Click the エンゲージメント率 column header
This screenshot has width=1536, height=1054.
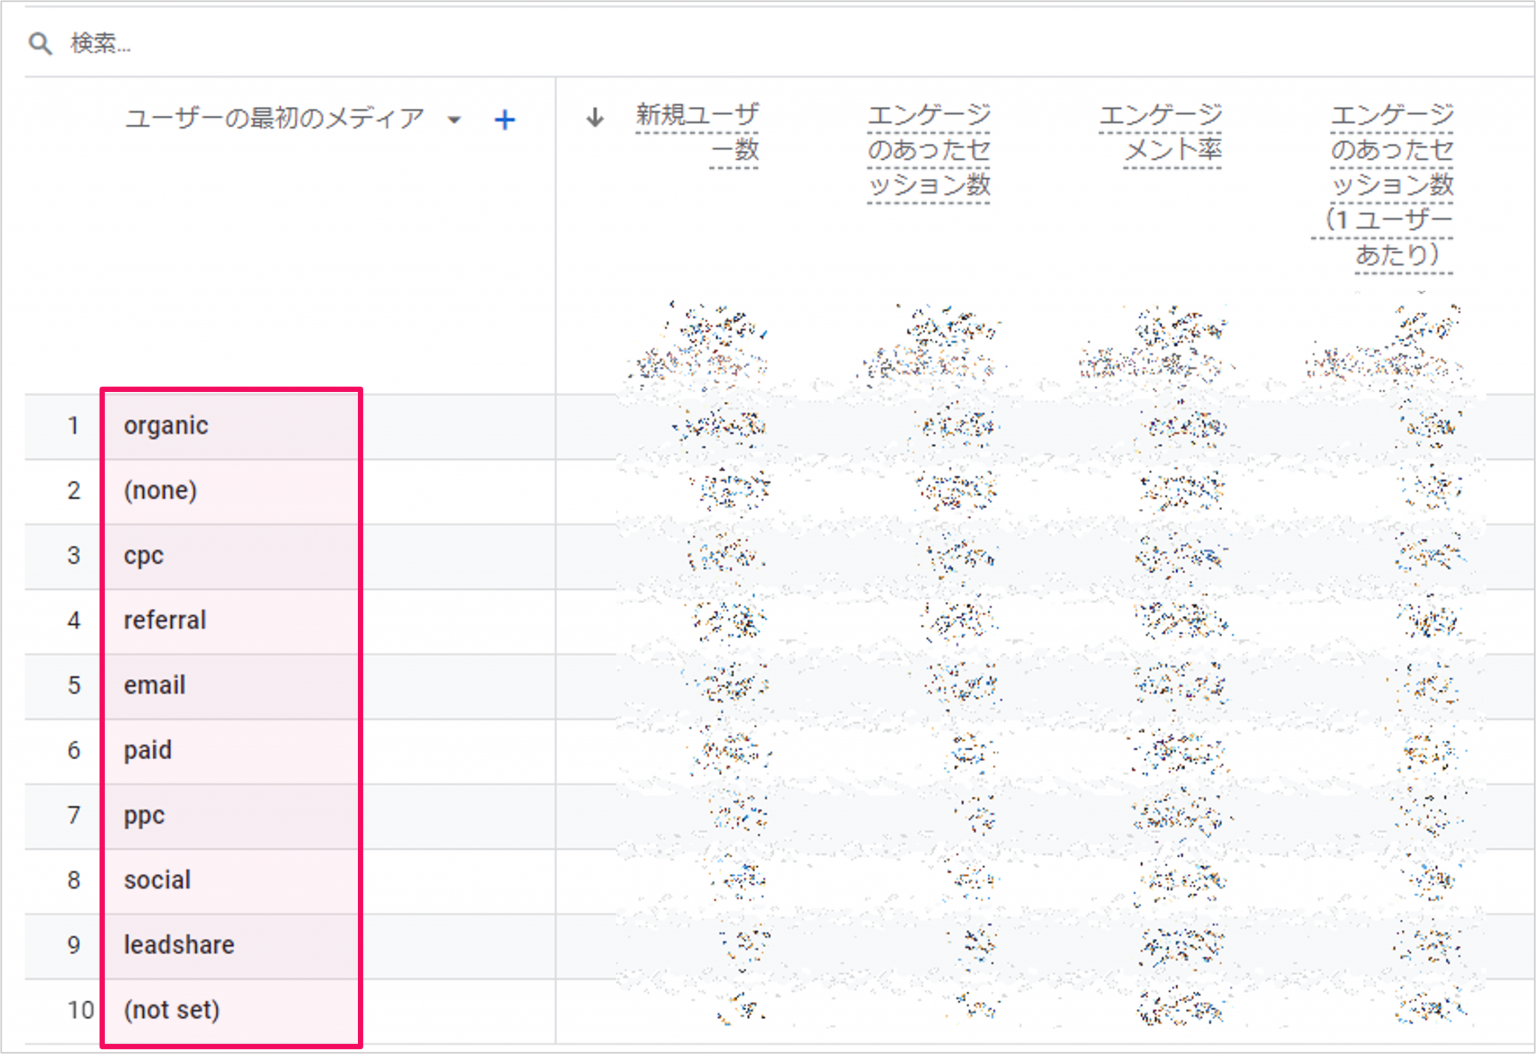click(x=1161, y=132)
